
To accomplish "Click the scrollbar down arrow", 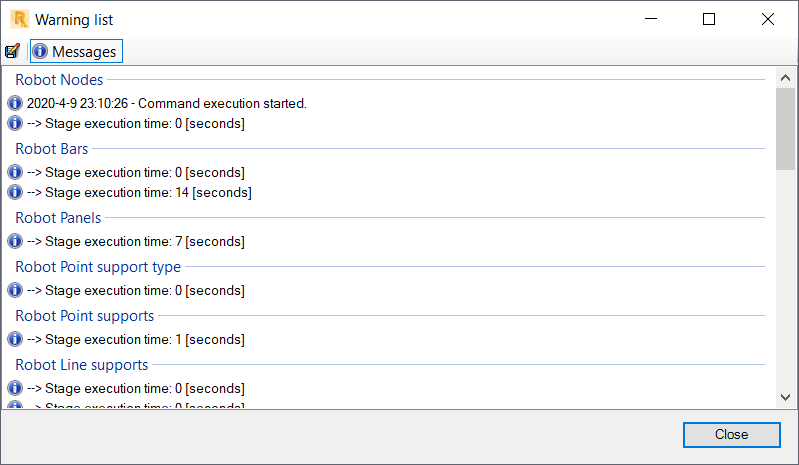I will point(785,397).
